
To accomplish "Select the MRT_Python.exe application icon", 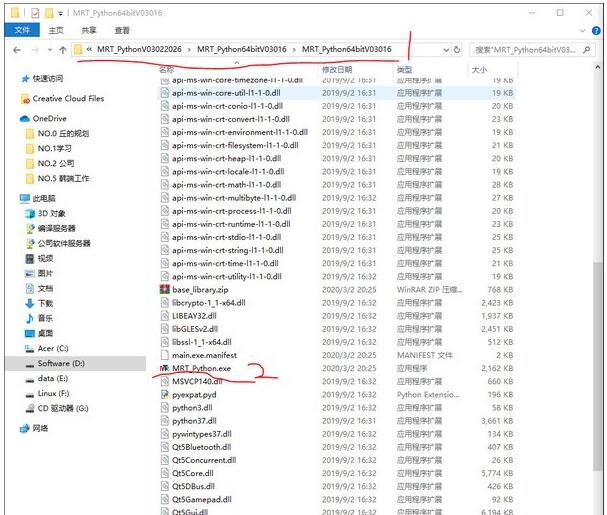I will point(165,368).
